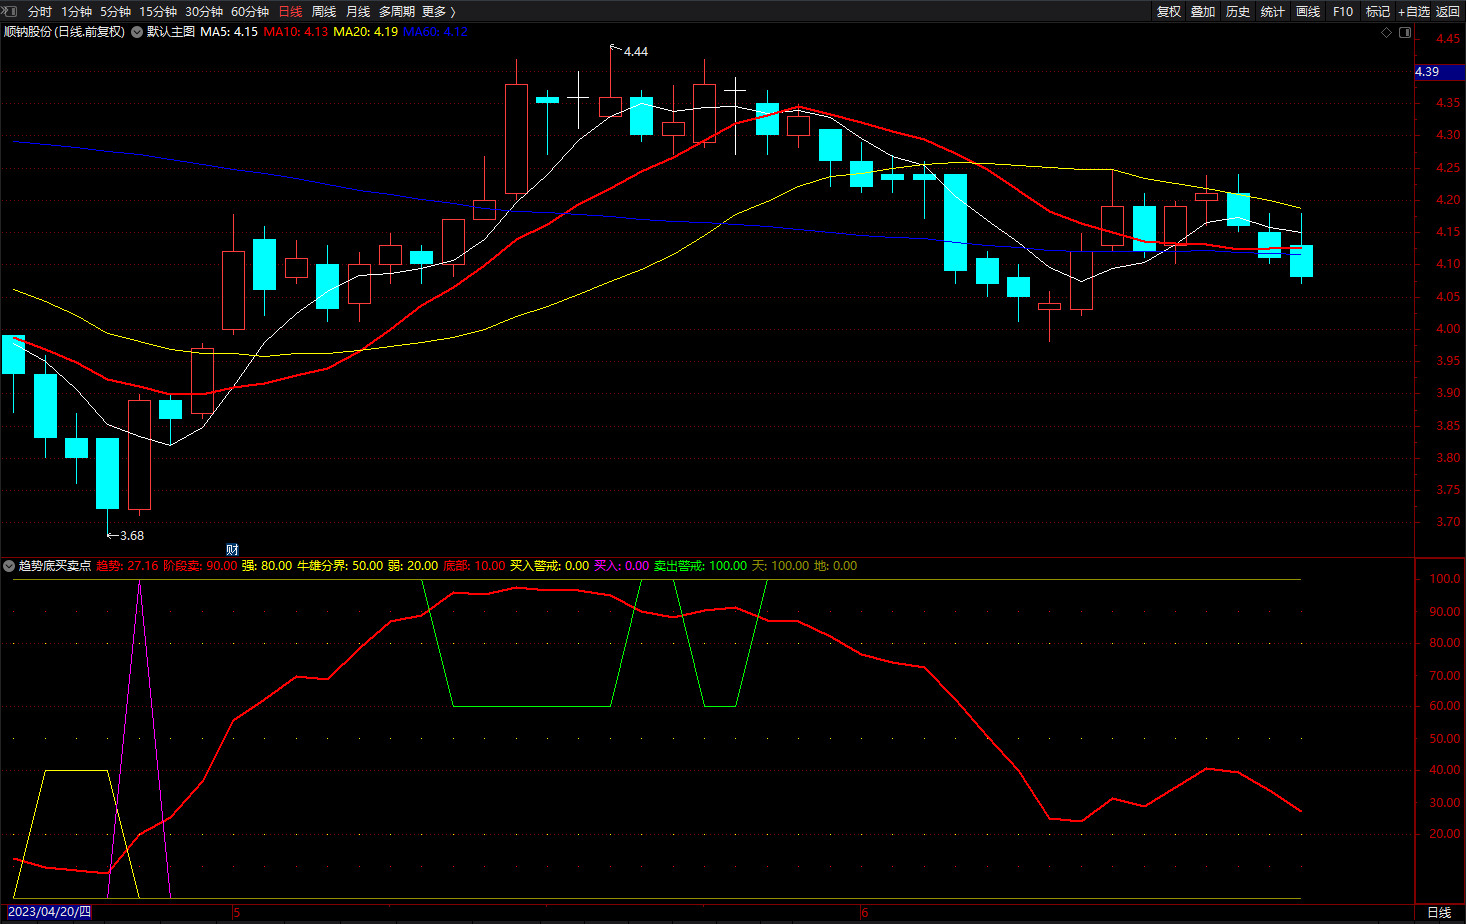The width and height of the screenshot is (1466, 924).
Task: Toggle 叠加 overlay comparison
Action: click(1203, 11)
